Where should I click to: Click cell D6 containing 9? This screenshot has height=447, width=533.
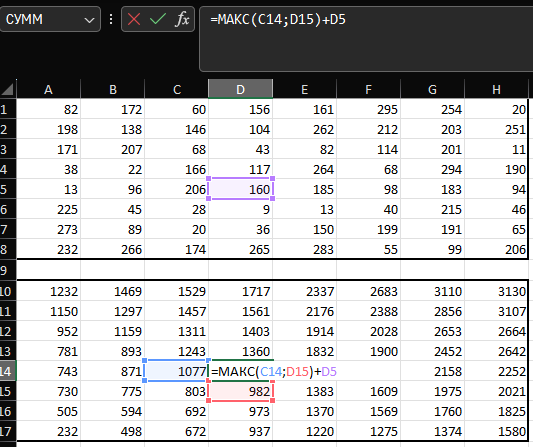pos(240,209)
